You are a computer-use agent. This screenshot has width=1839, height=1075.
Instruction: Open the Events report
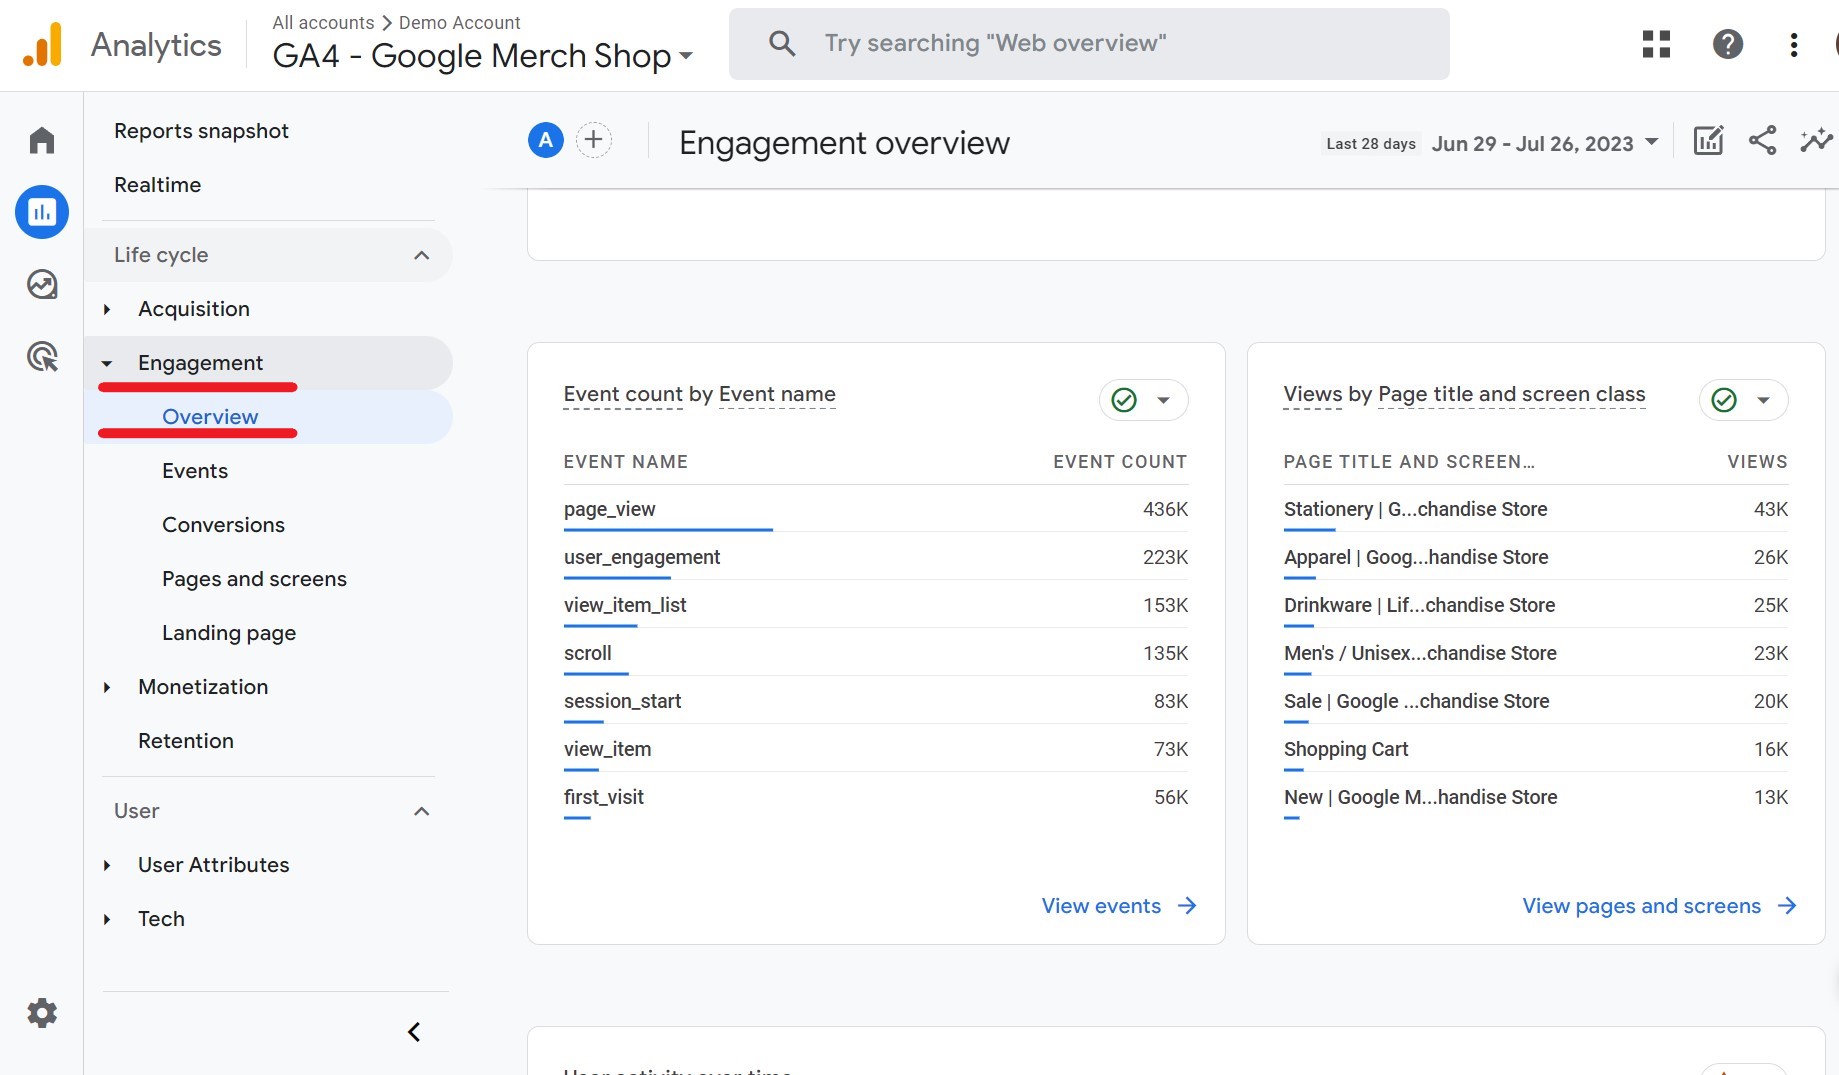[x=195, y=471]
